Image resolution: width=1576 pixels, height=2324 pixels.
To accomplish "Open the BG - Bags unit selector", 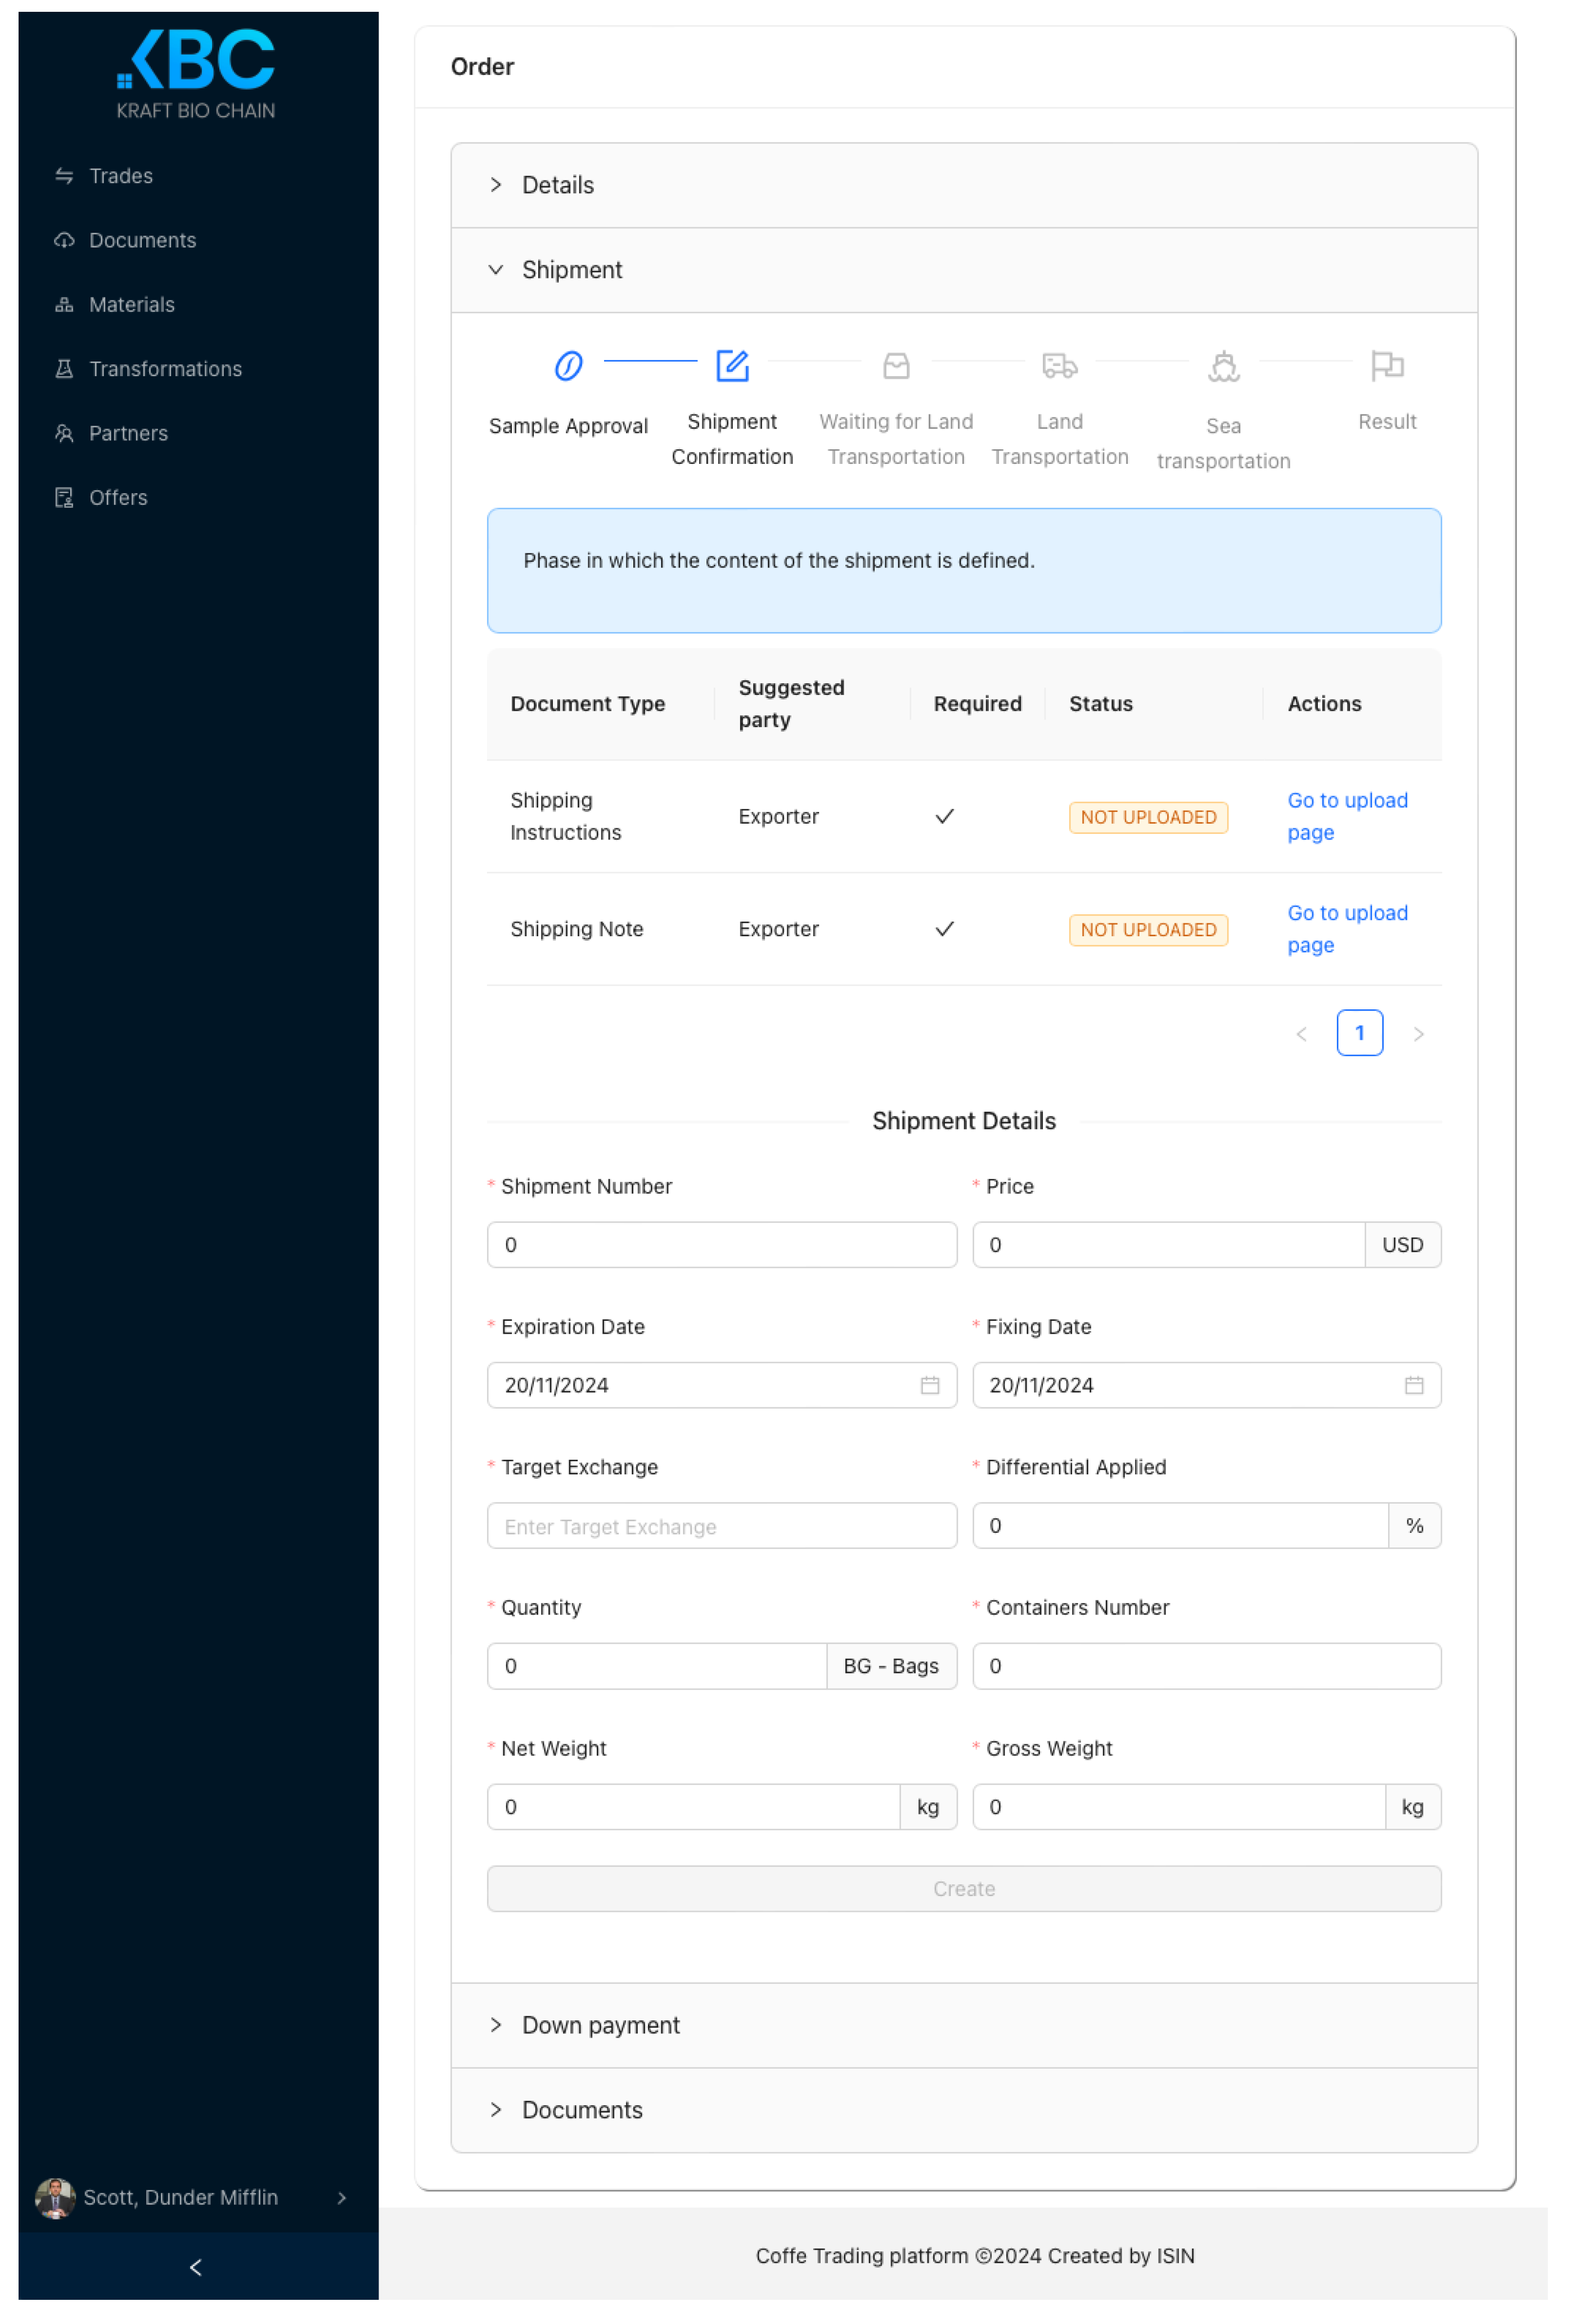I will [891, 1666].
